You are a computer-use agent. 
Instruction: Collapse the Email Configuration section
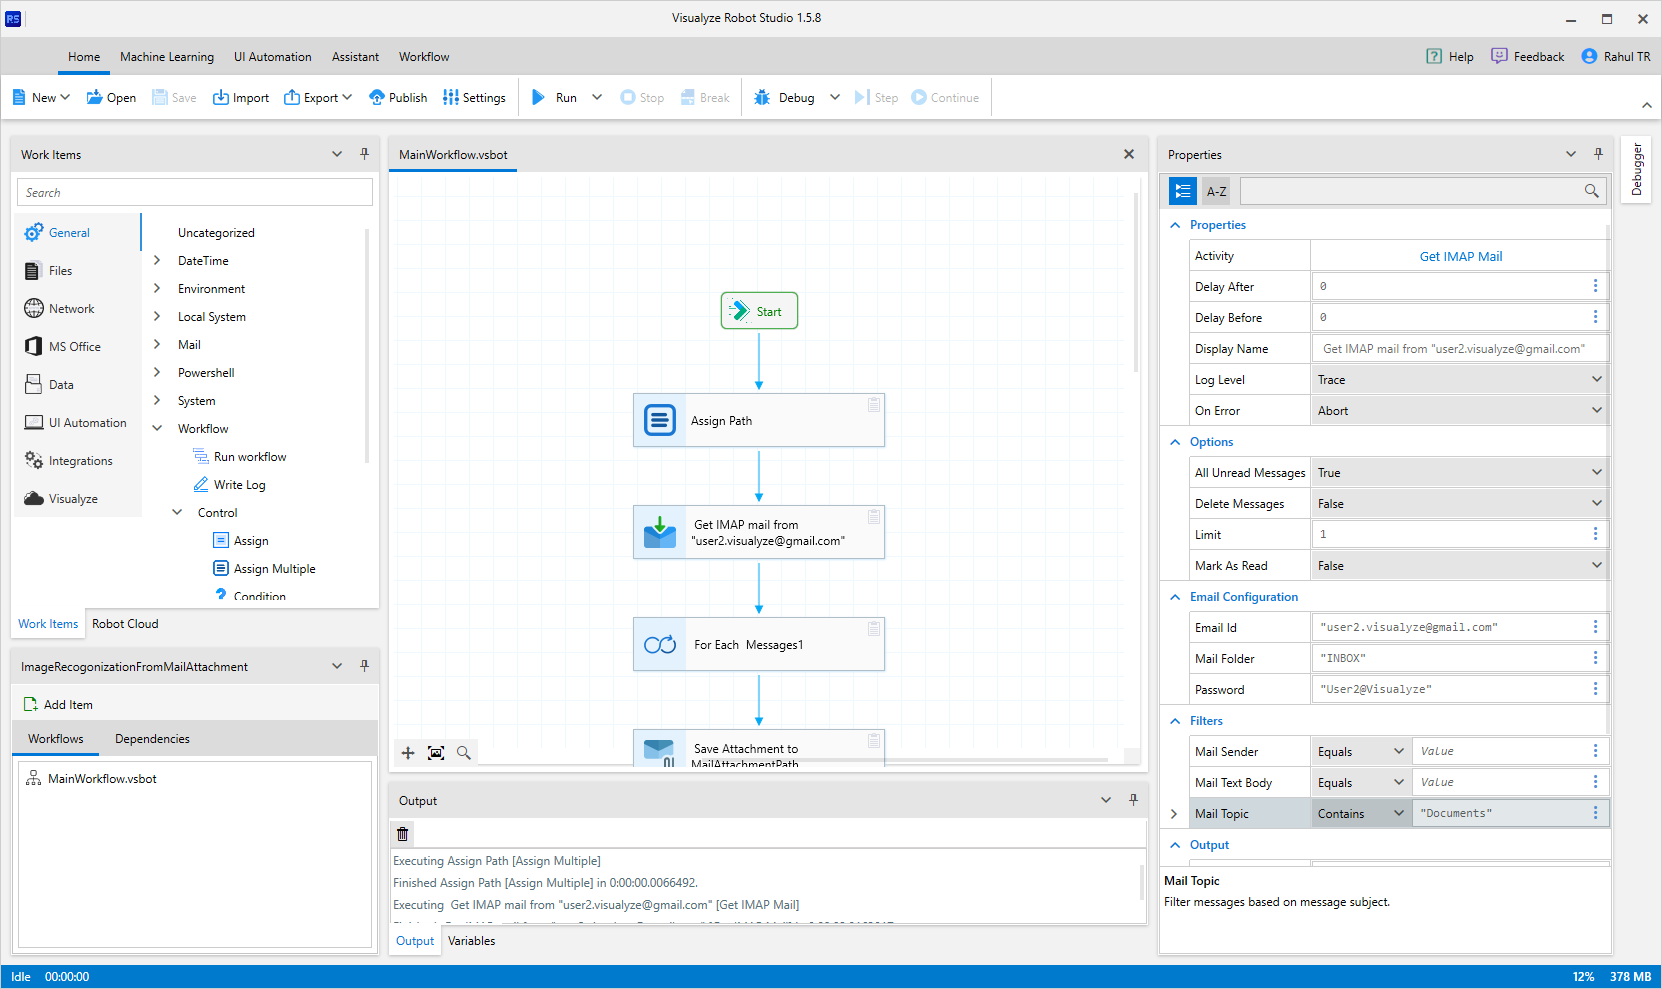1174,596
